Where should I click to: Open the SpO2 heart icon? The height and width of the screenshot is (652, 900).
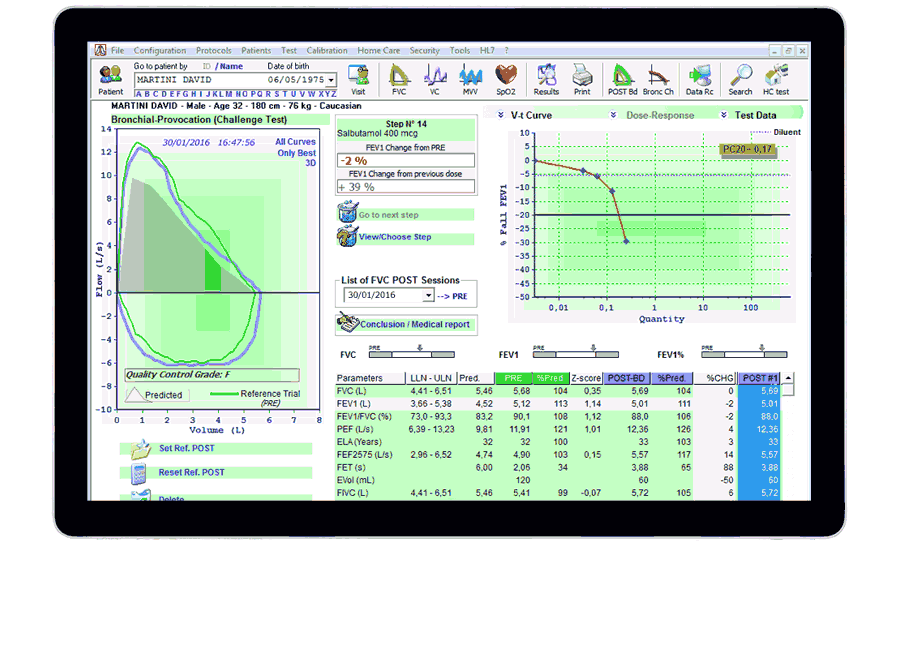[505, 77]
